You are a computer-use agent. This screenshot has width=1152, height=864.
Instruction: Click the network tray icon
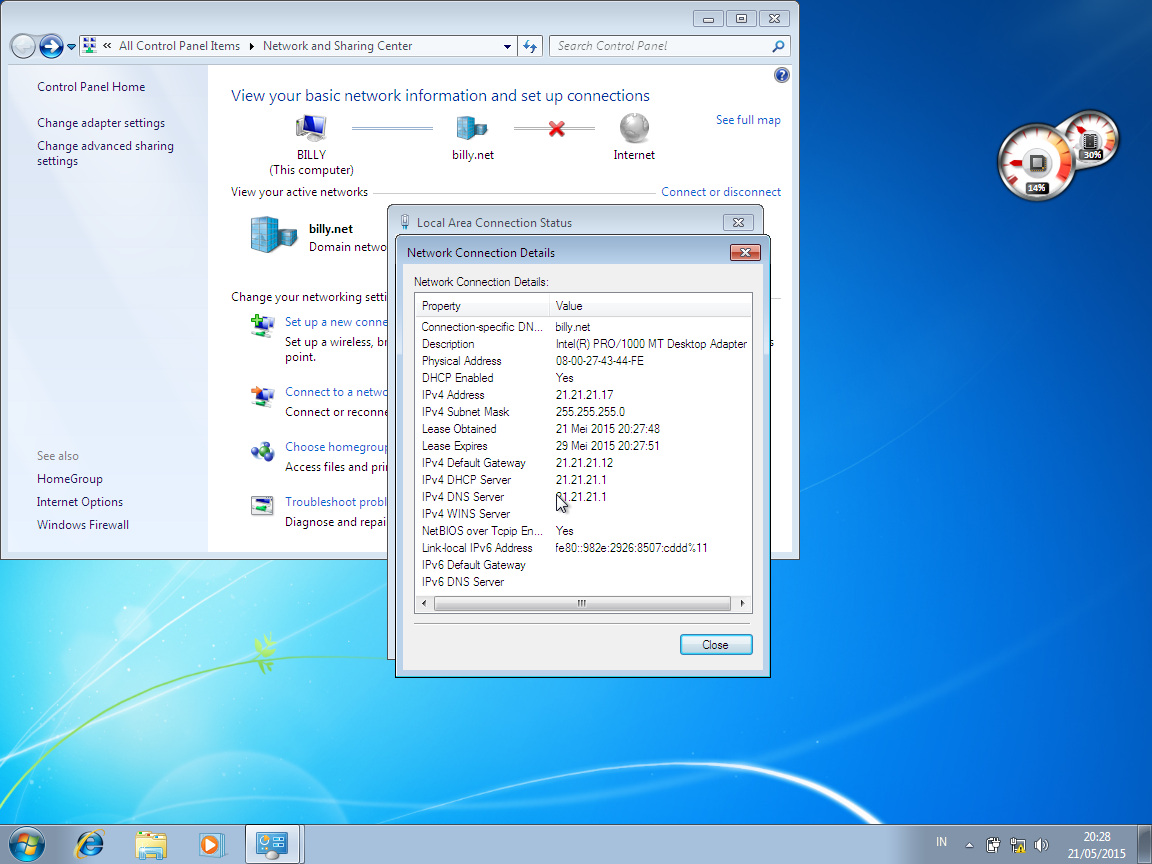tap(1018, 845)
